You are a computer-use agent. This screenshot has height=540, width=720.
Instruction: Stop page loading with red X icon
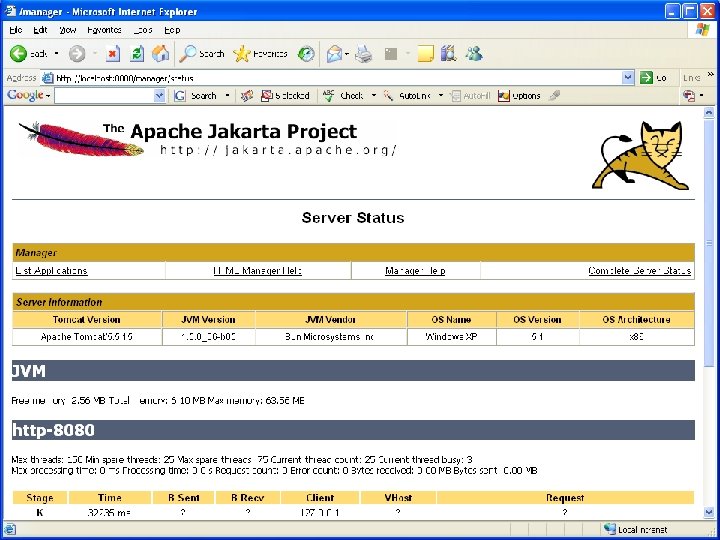coord(112,54)
